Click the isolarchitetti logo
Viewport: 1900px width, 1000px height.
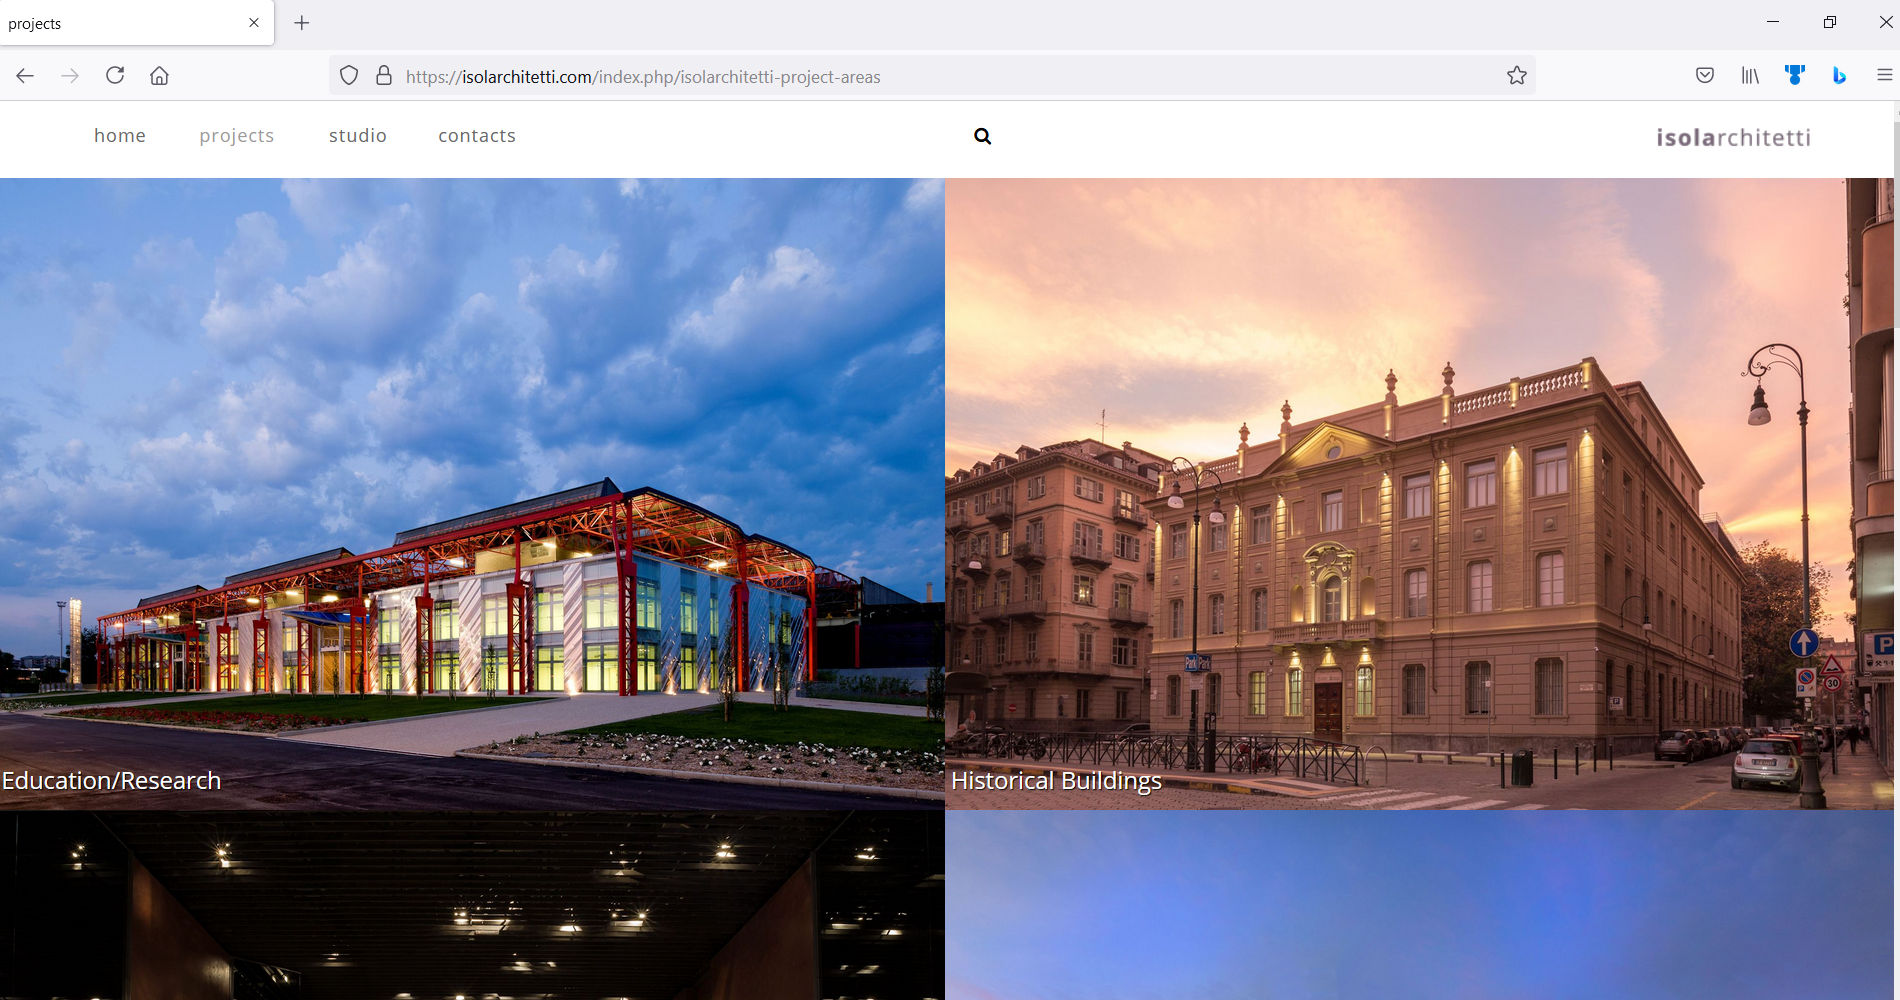pyautogui.click(x=1733, y=138)
